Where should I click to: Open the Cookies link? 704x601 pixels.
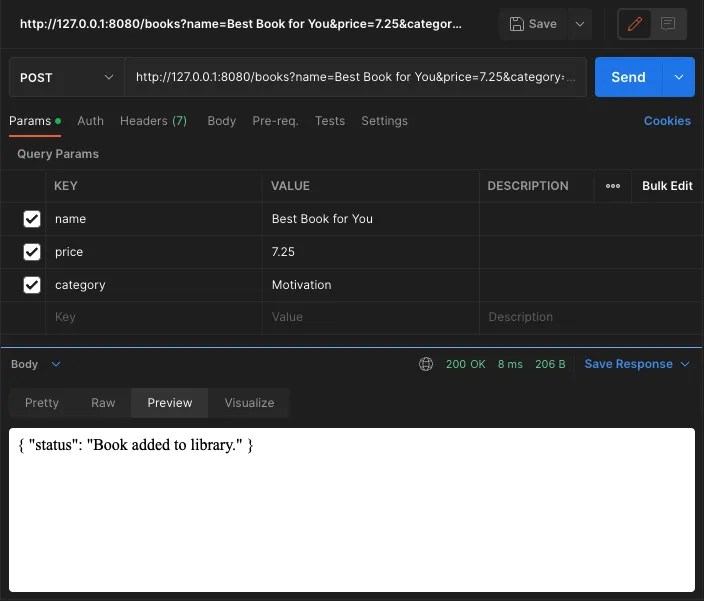tap(667, 121)
